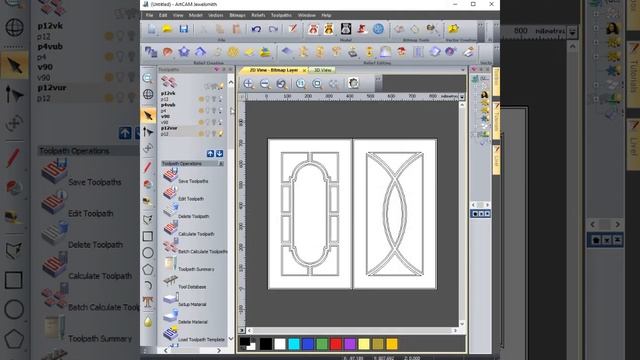Click Calculate Toolpath

189,229
